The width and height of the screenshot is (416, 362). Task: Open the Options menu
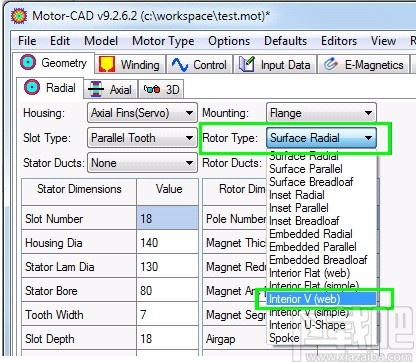click(x=229, y=41)
